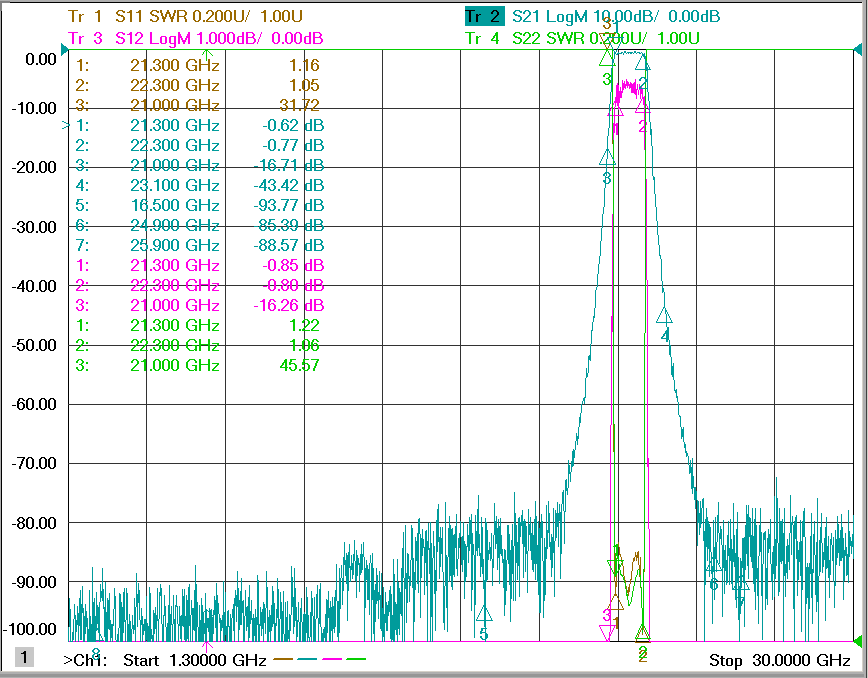Select the Tr 1 S11 SWR trace label
The width and height of the screenshot is (868, 678).
click(185, 17)
